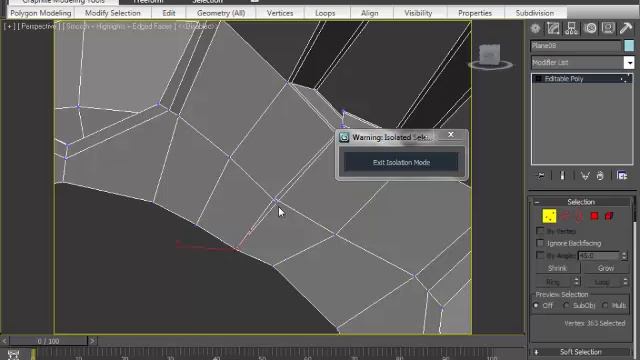Viewport: 640px width, 360px height.
Task: Open the Properties ribbon panel
Action: tap(475, 13)
